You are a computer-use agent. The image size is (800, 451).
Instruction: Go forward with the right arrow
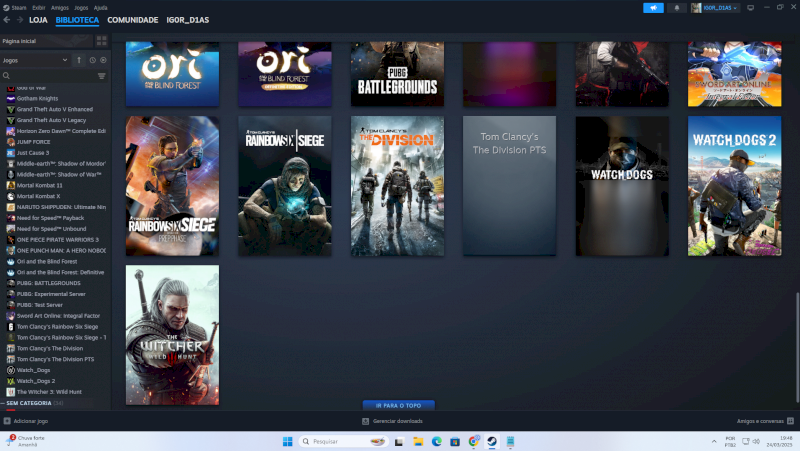pos(19,20)
